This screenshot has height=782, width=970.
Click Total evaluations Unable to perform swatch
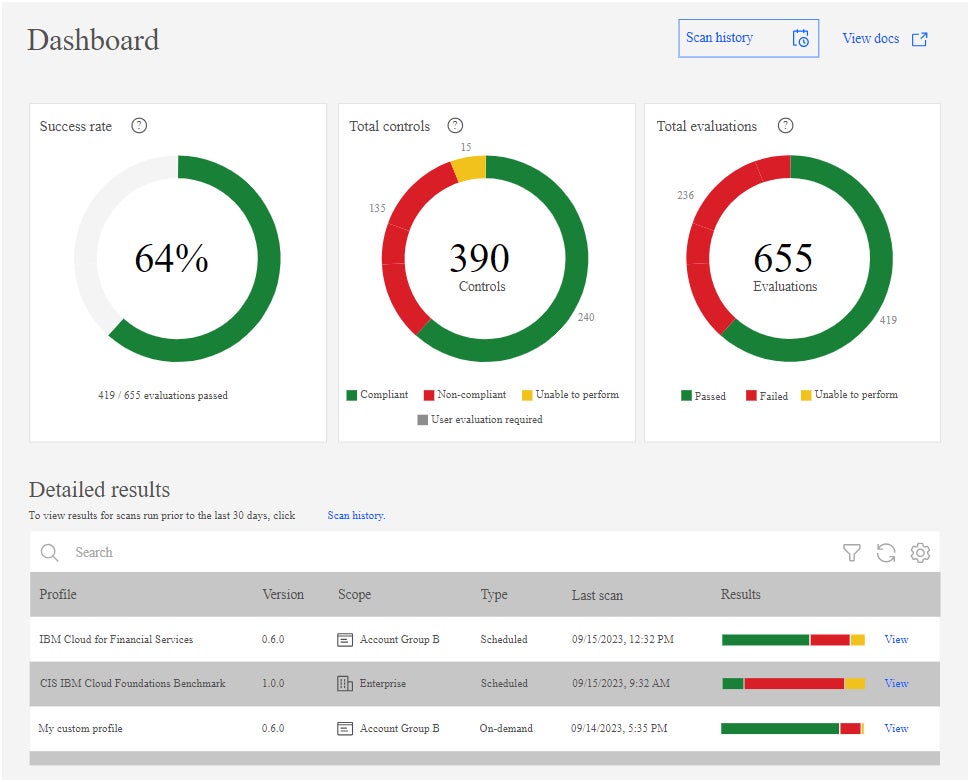tap(806, 395)
